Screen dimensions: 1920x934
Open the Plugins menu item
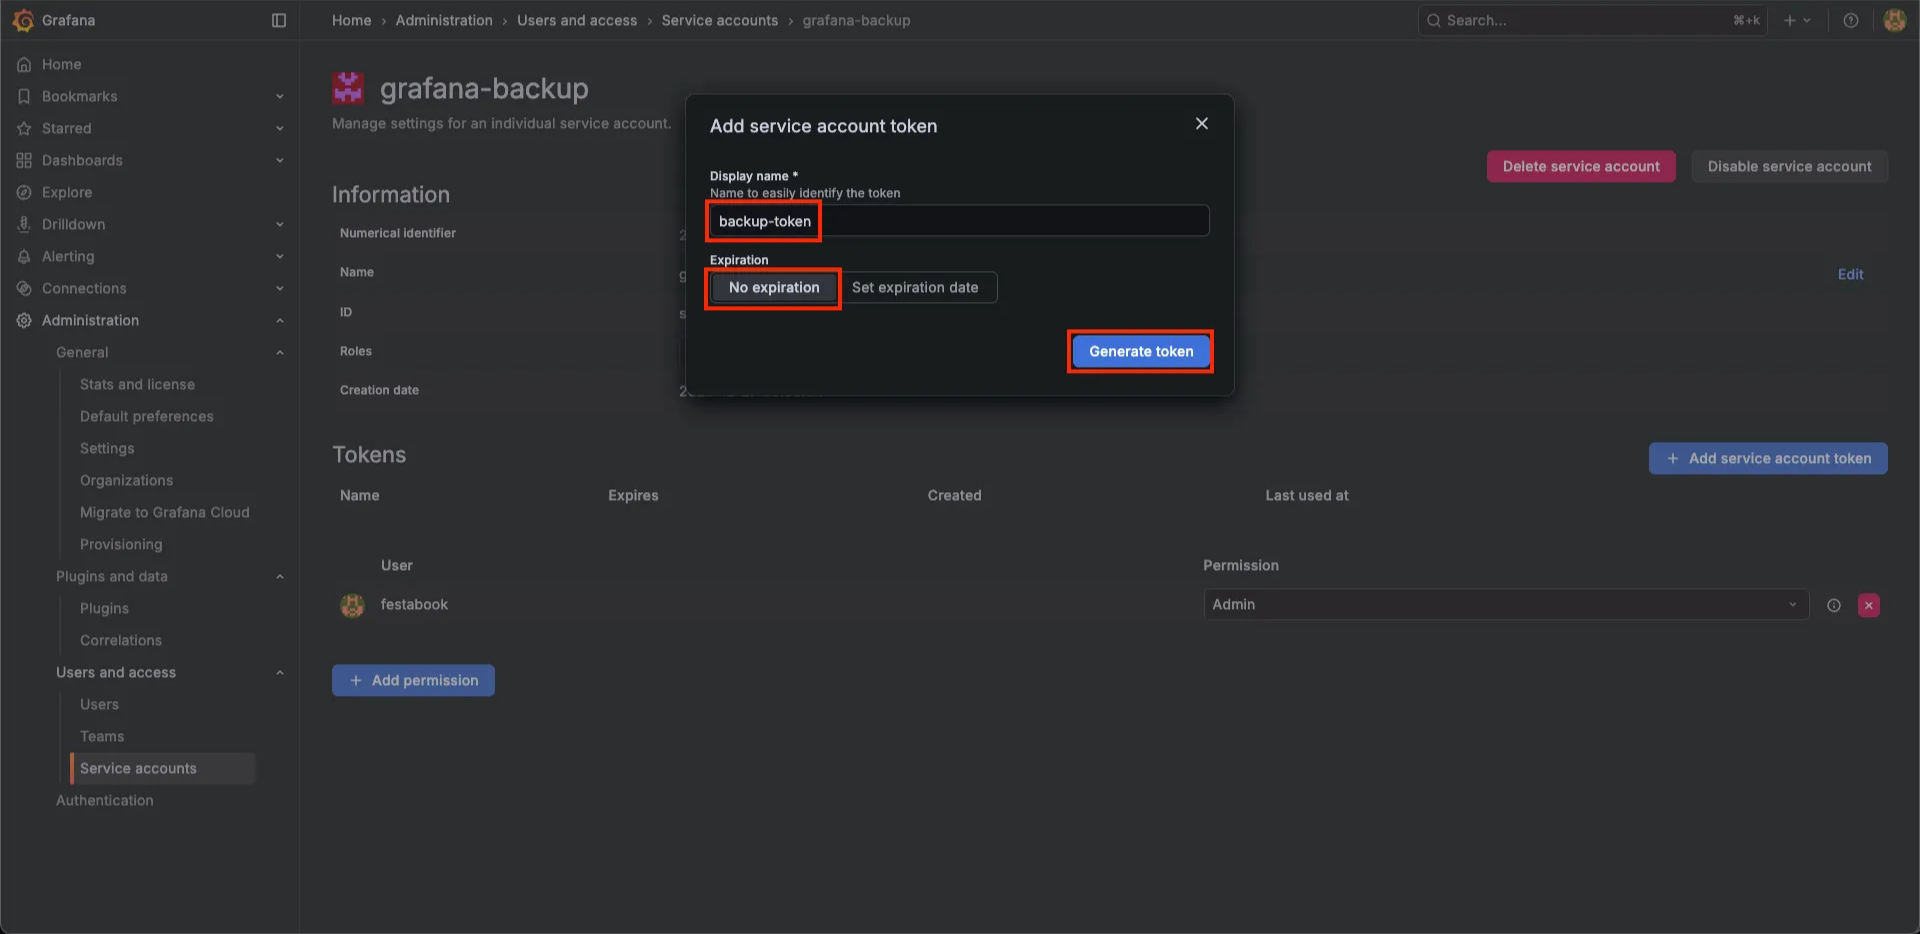pos(104,608)
